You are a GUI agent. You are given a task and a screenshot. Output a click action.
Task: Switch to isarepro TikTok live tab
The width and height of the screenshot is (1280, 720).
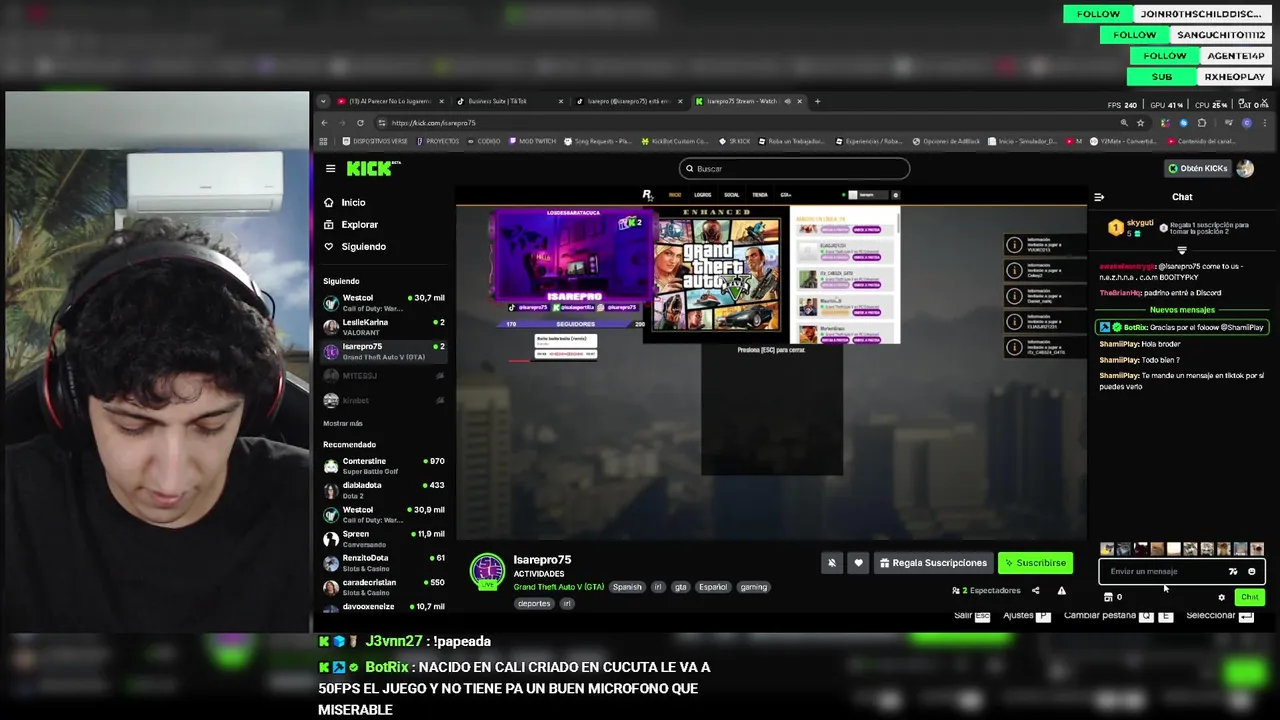628,101
